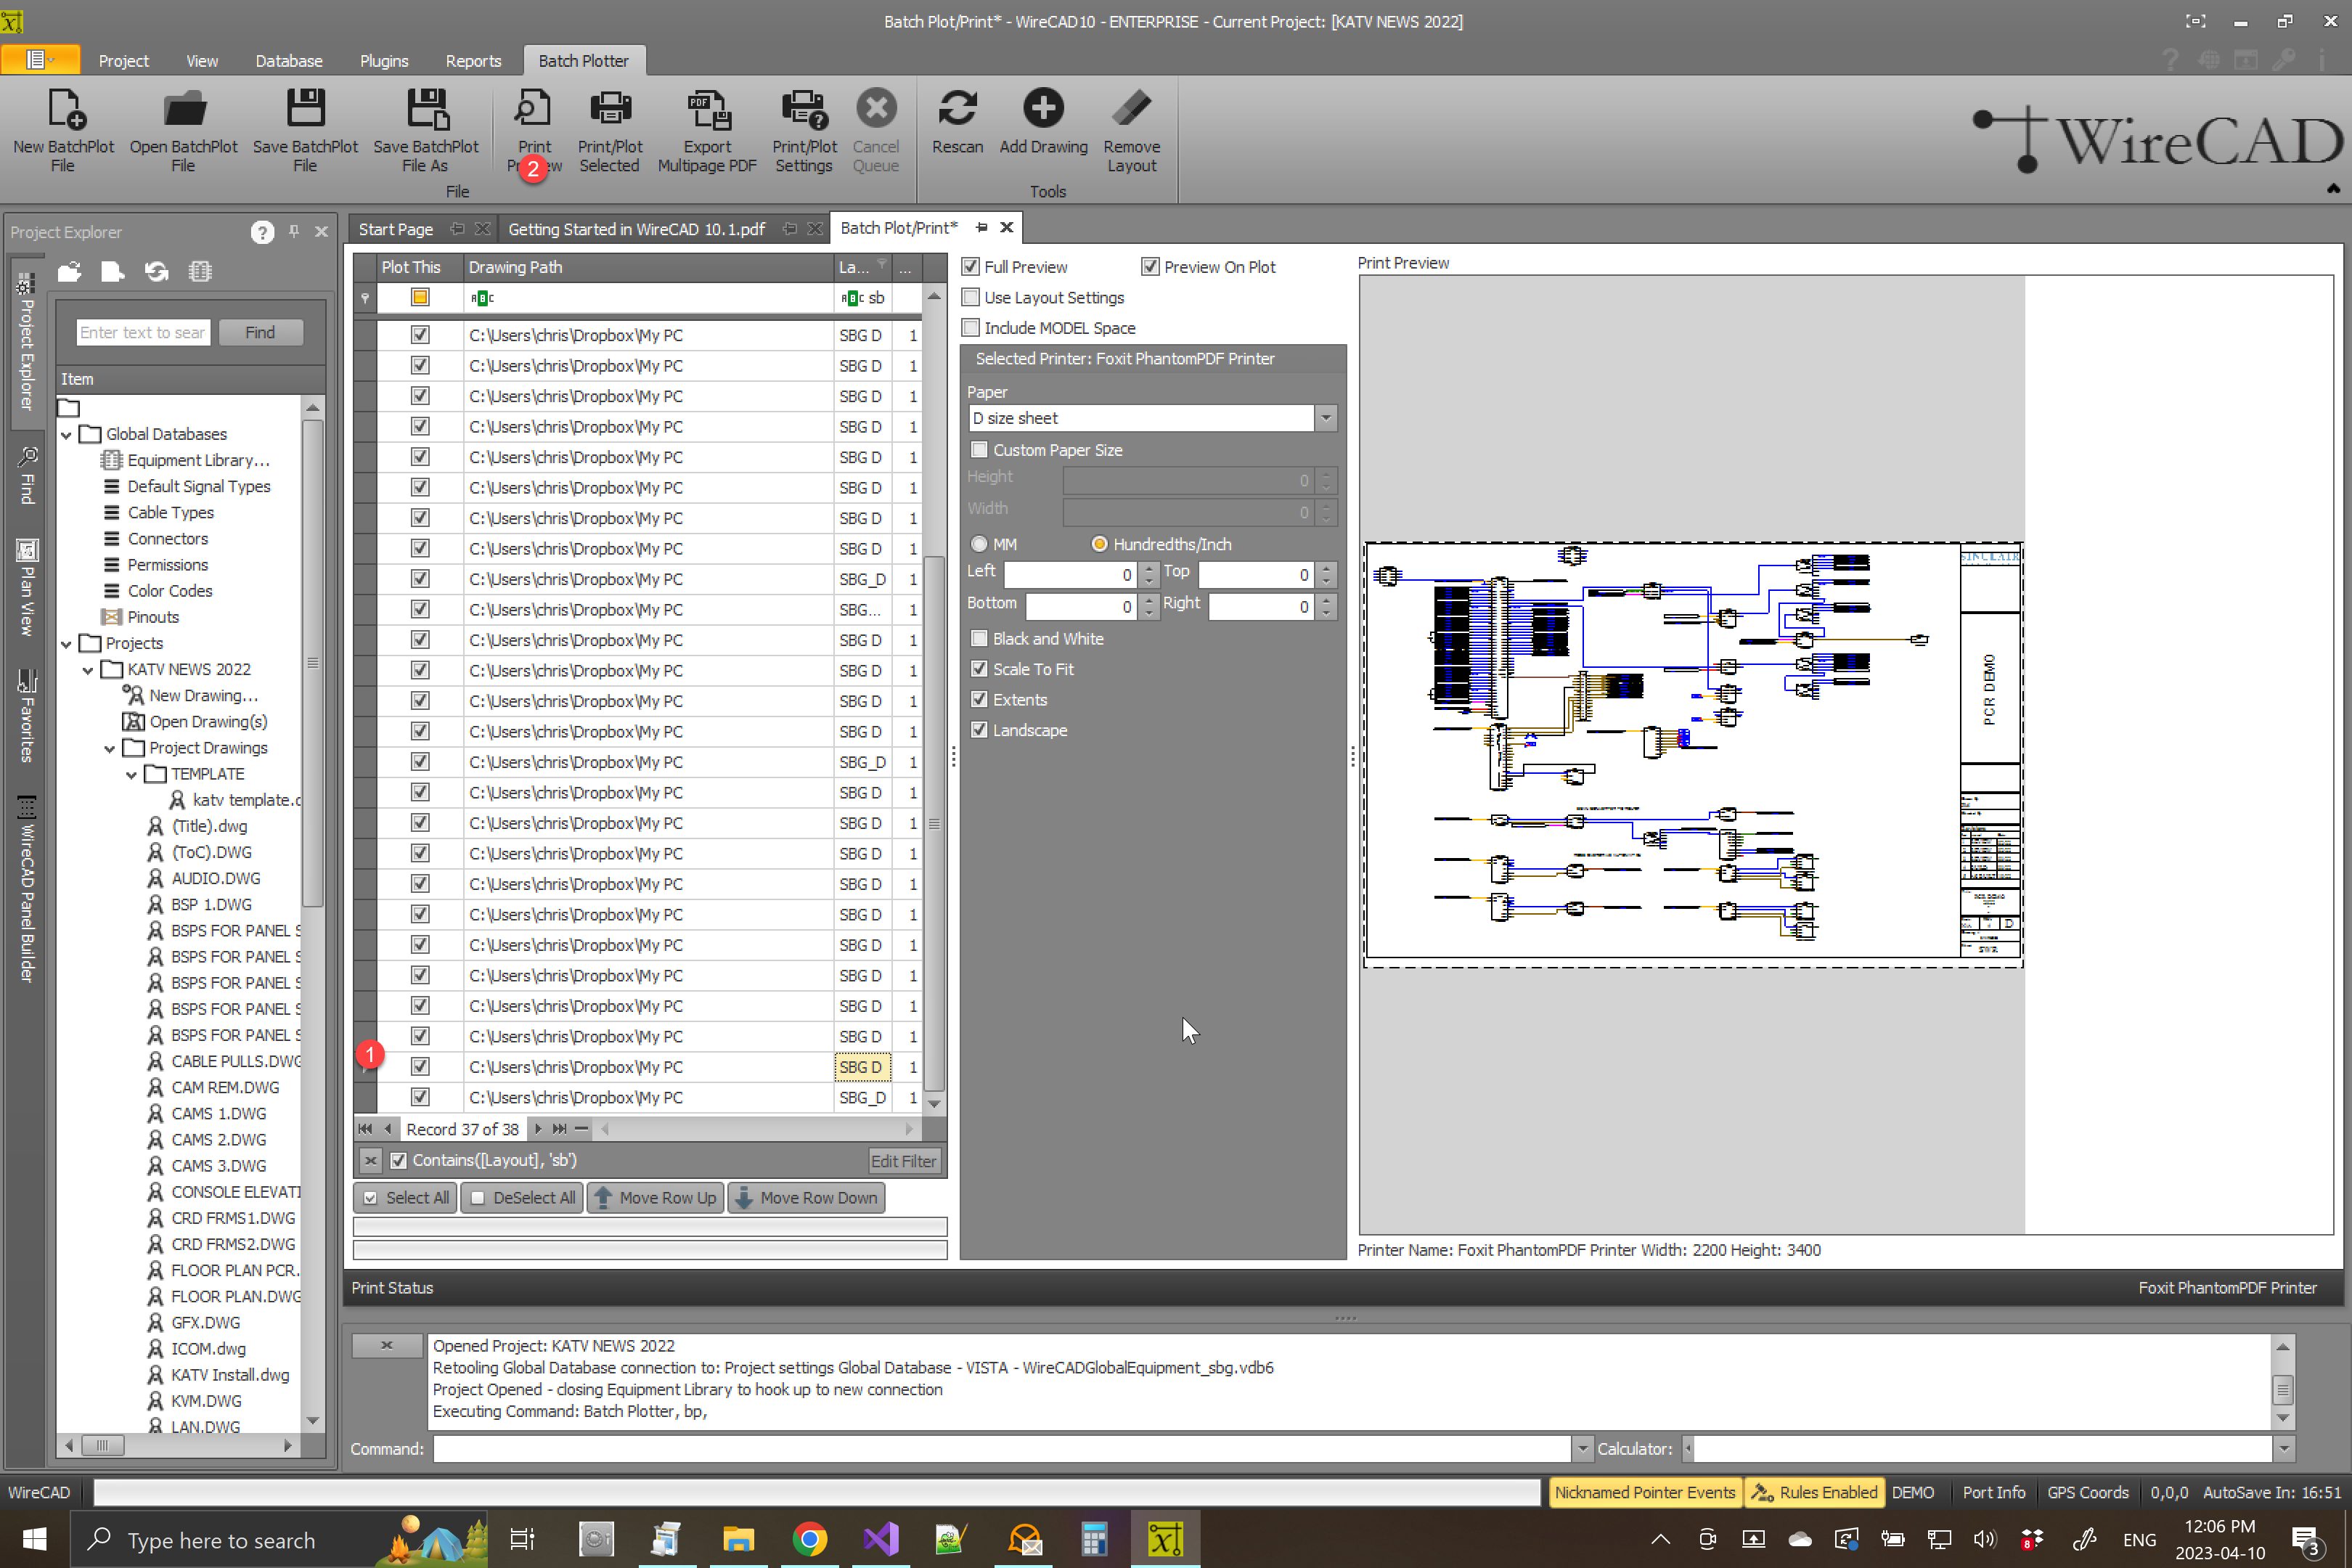Toggle Extents checkbox

pyautogui.click(x=979, y=700)
